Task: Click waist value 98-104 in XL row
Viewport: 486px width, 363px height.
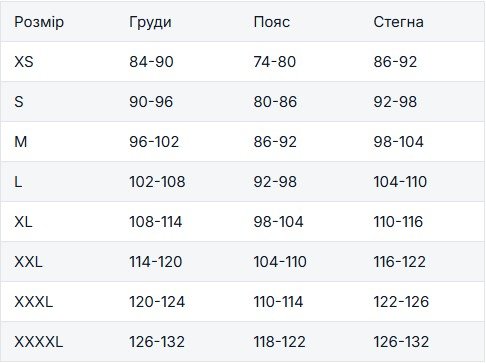Action: 278,222
